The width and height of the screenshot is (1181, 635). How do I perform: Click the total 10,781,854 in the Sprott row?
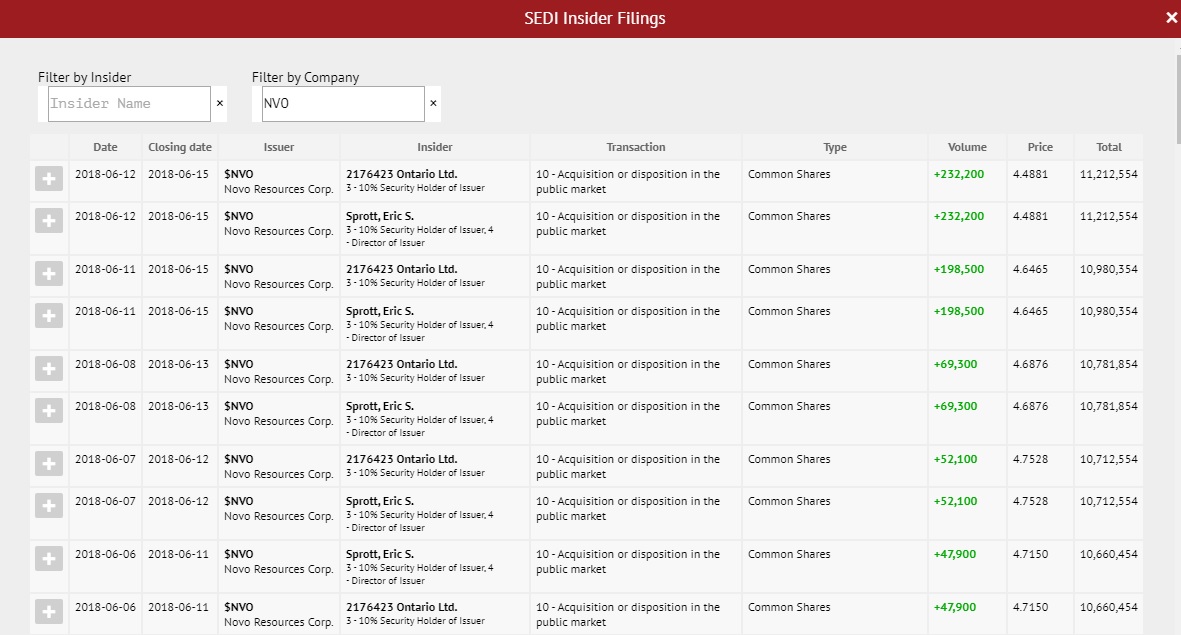click(1109, 406)
